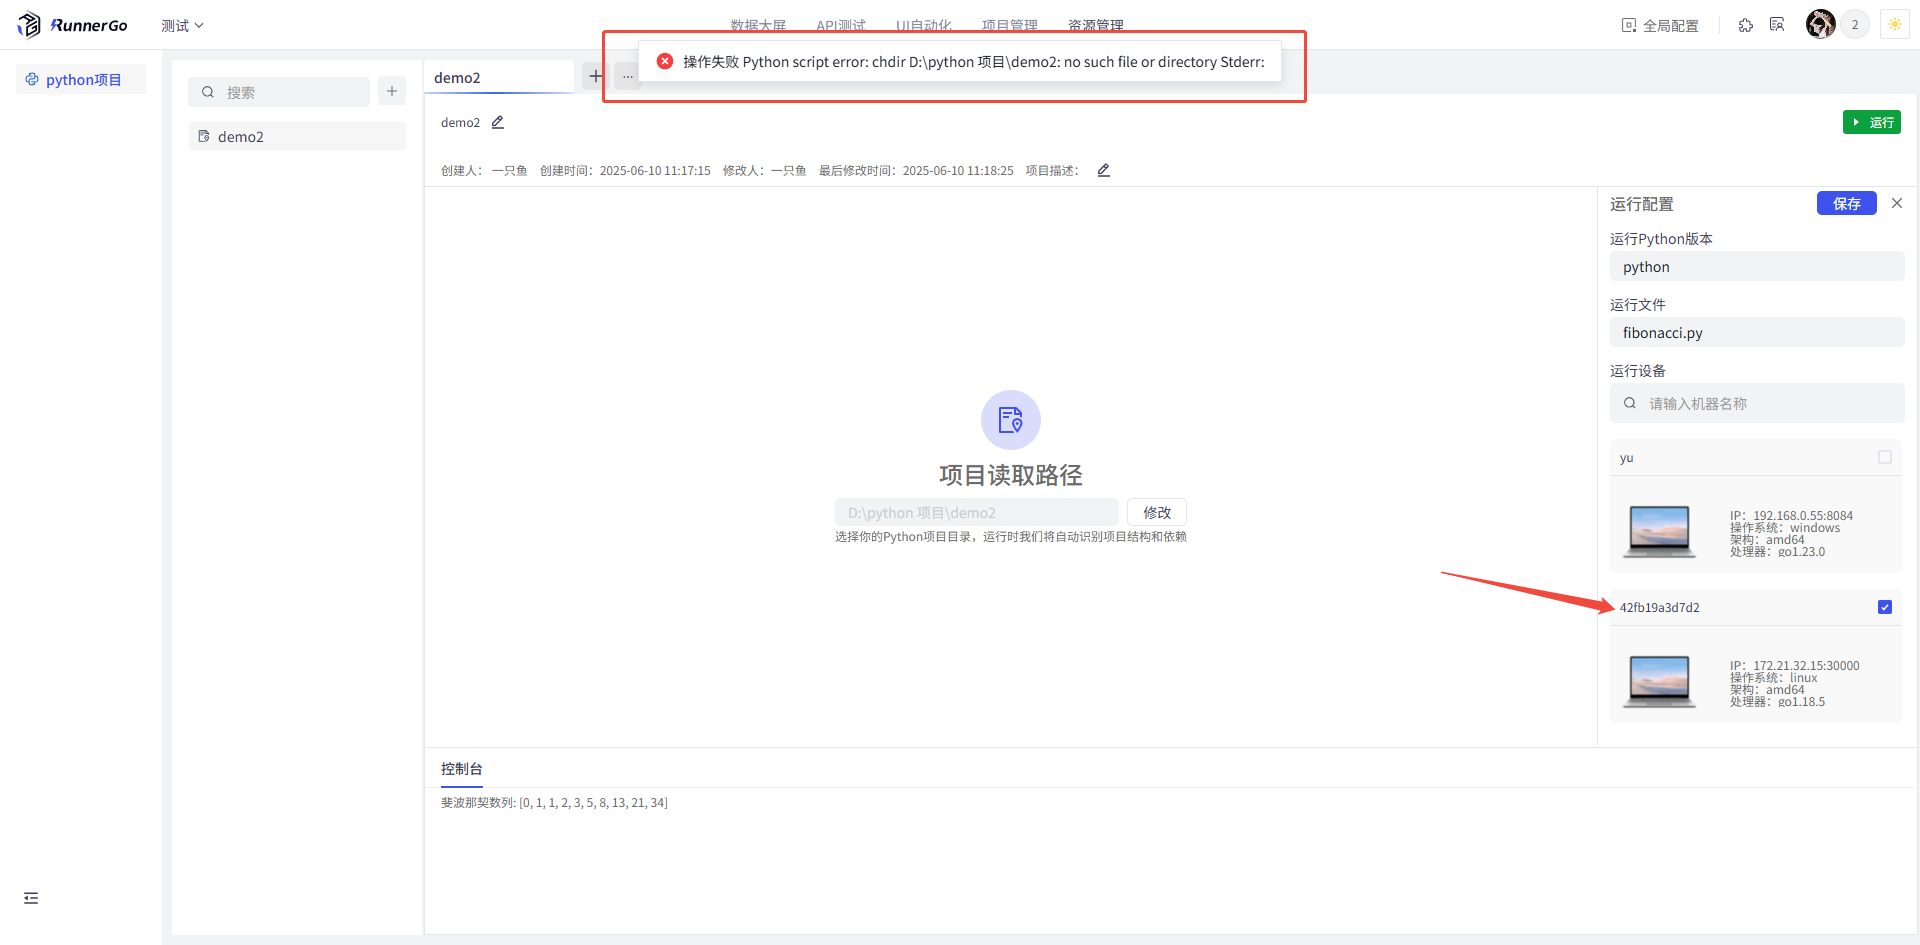Edit the demo2 project name pencil
This screenshot has width=1920, height=945.
[498, 122]
